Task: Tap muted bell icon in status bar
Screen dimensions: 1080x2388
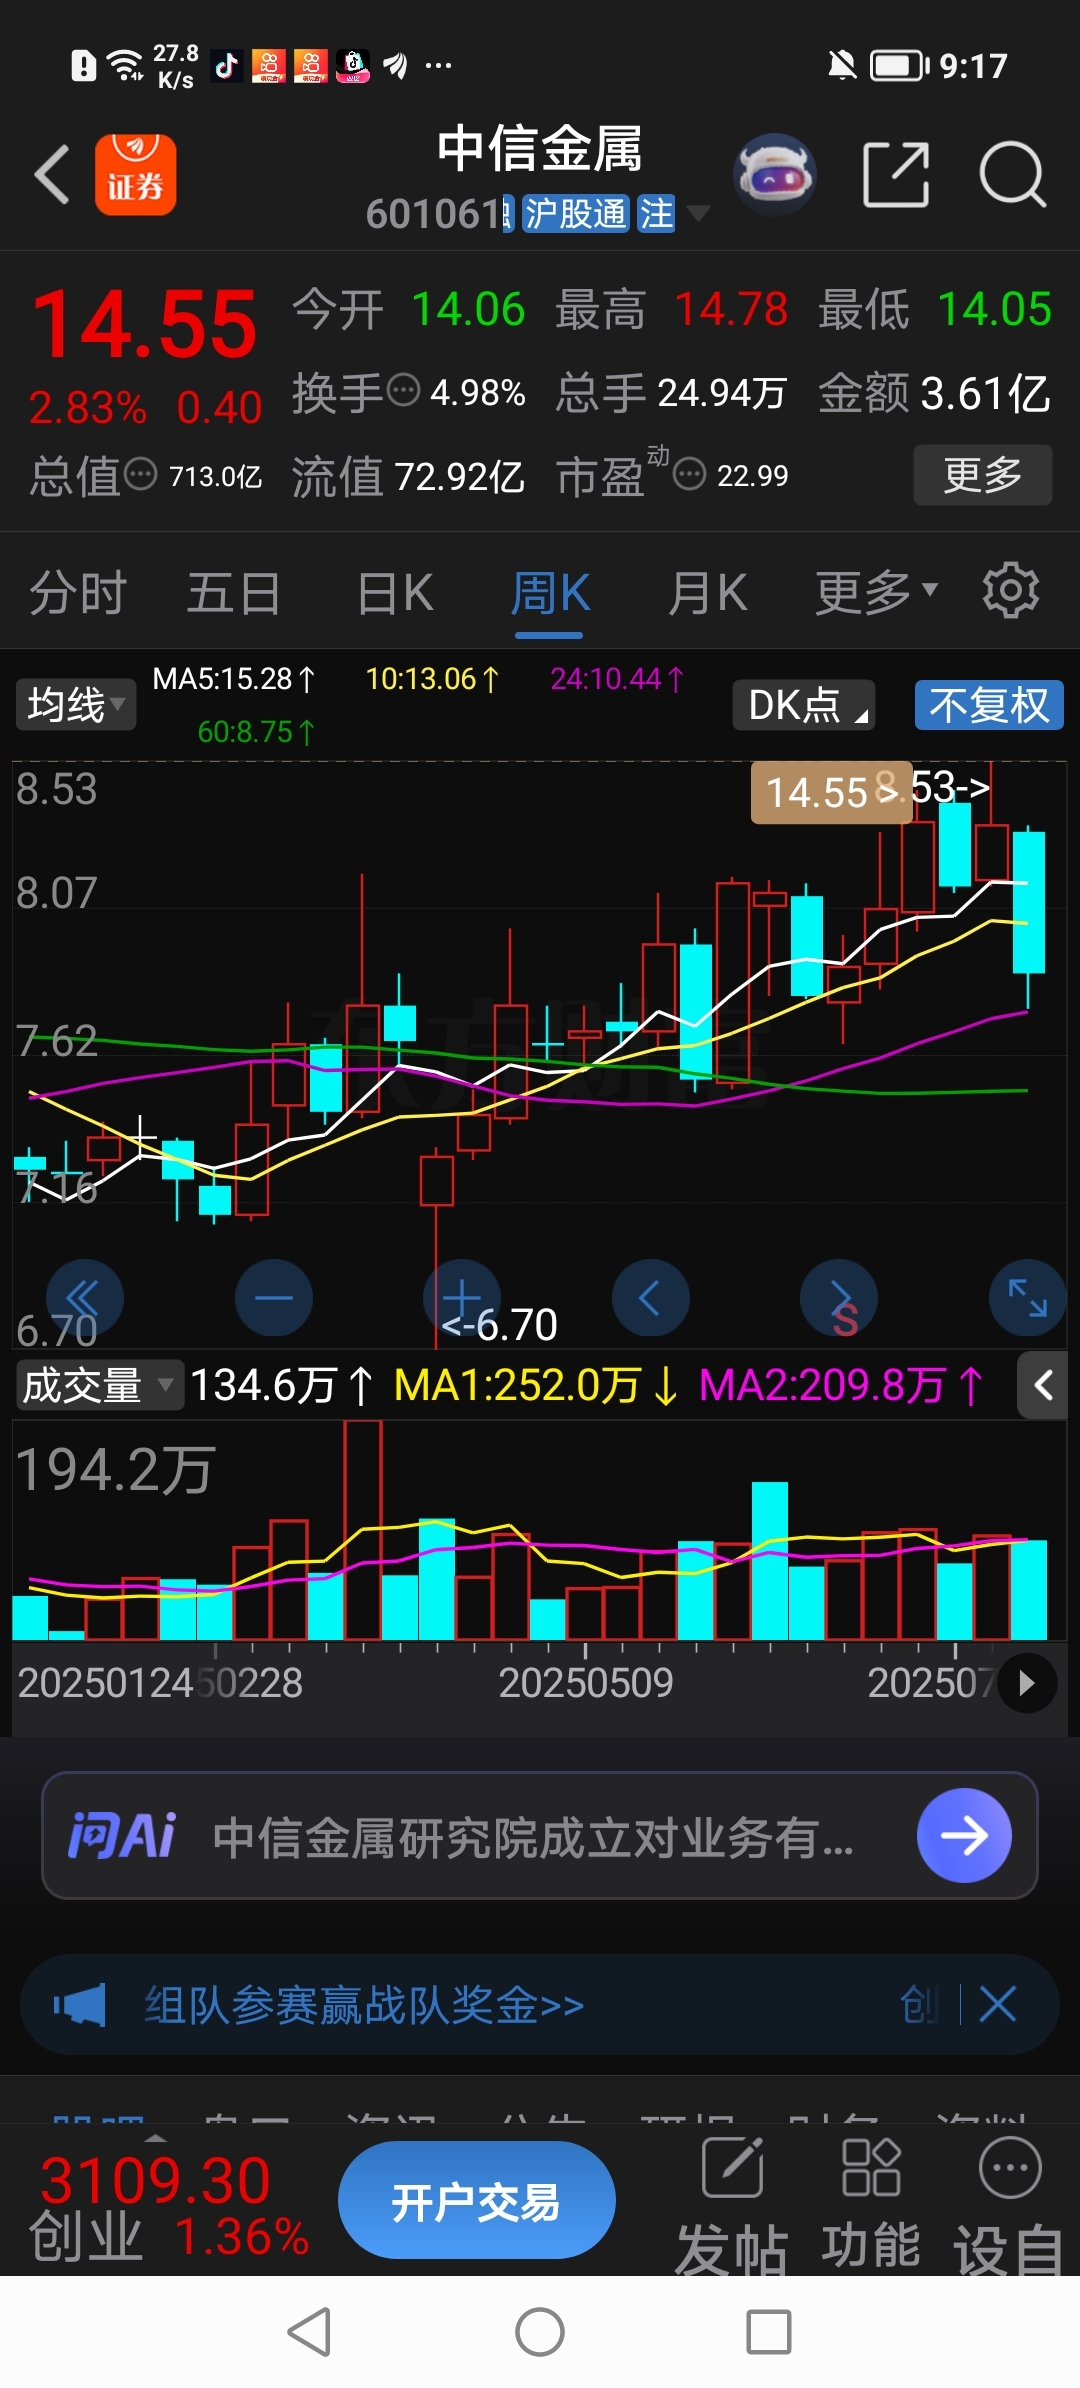Action: point(842,66)
